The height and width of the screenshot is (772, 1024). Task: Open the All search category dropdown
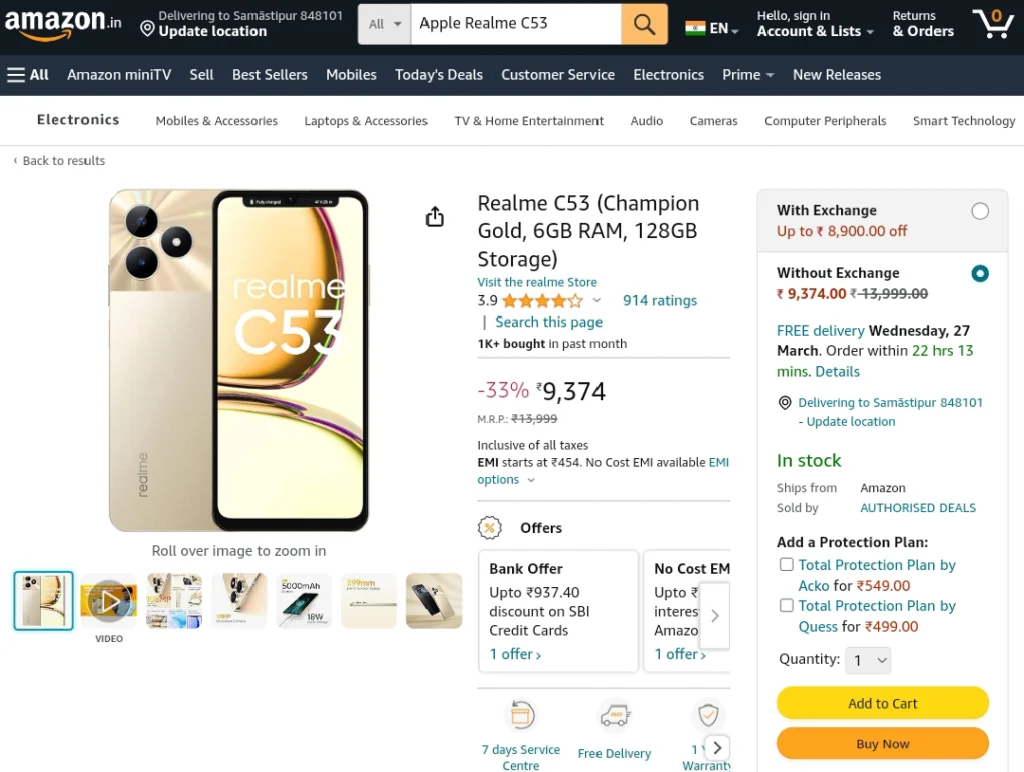(x=385, y=24)
